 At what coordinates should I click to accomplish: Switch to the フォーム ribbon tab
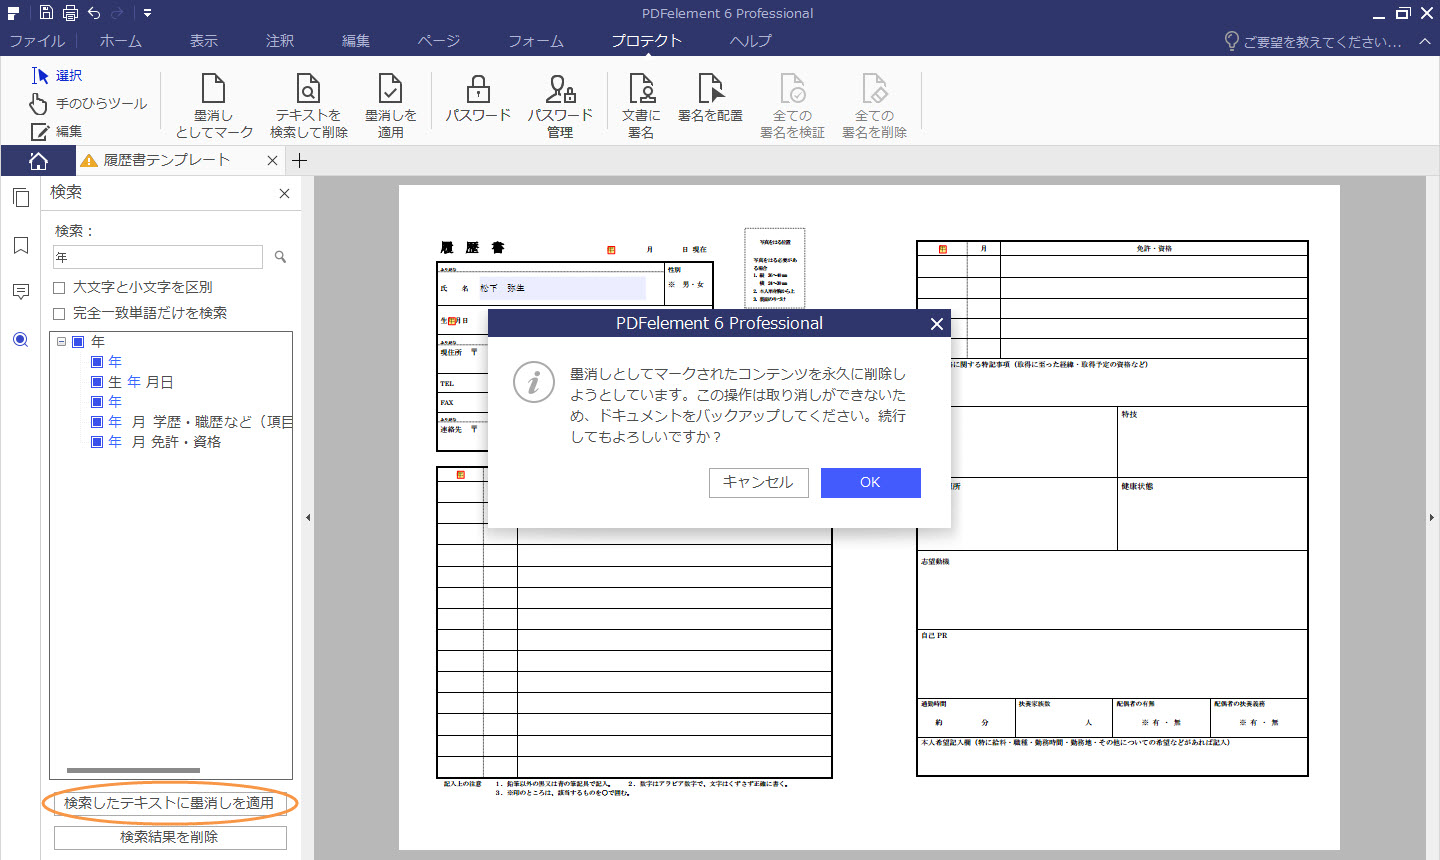coord(536,41)
